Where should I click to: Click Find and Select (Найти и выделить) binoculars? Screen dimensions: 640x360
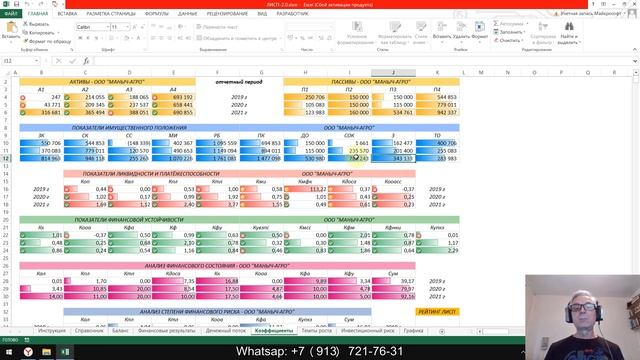(569, 27)
